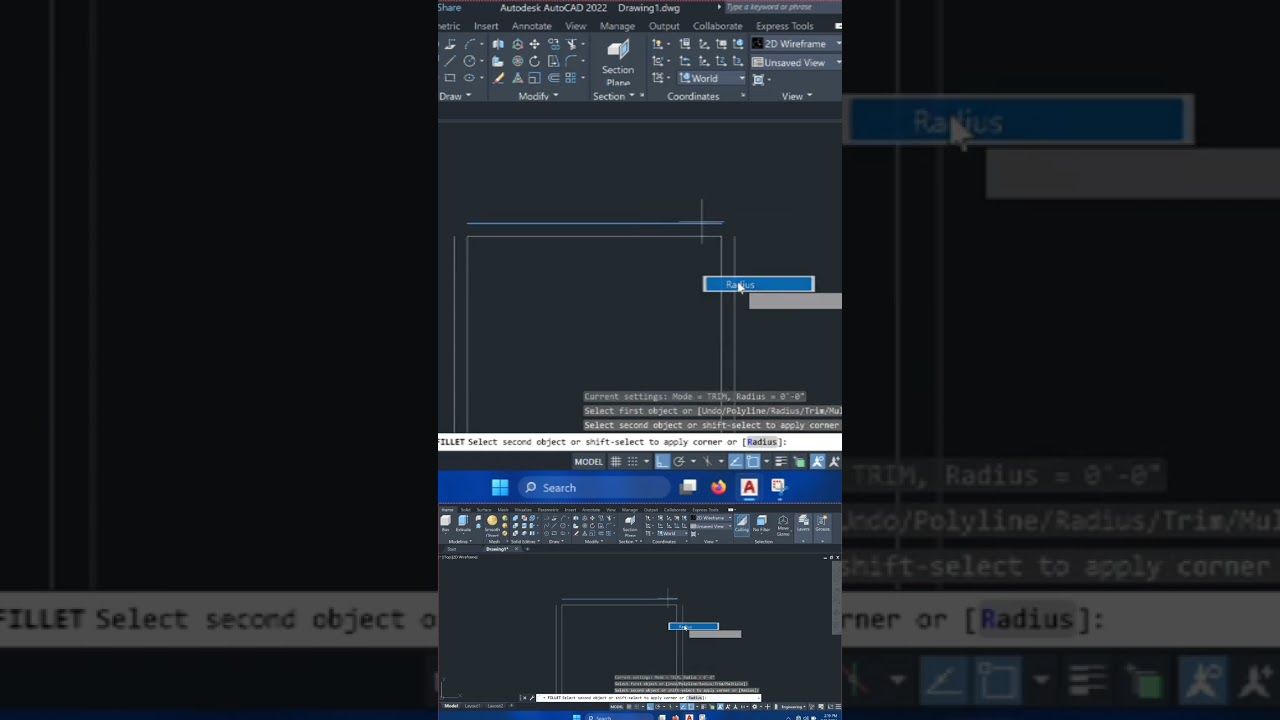Open snap mode dropdown arrow in enlarged status bar

[647, 462]
